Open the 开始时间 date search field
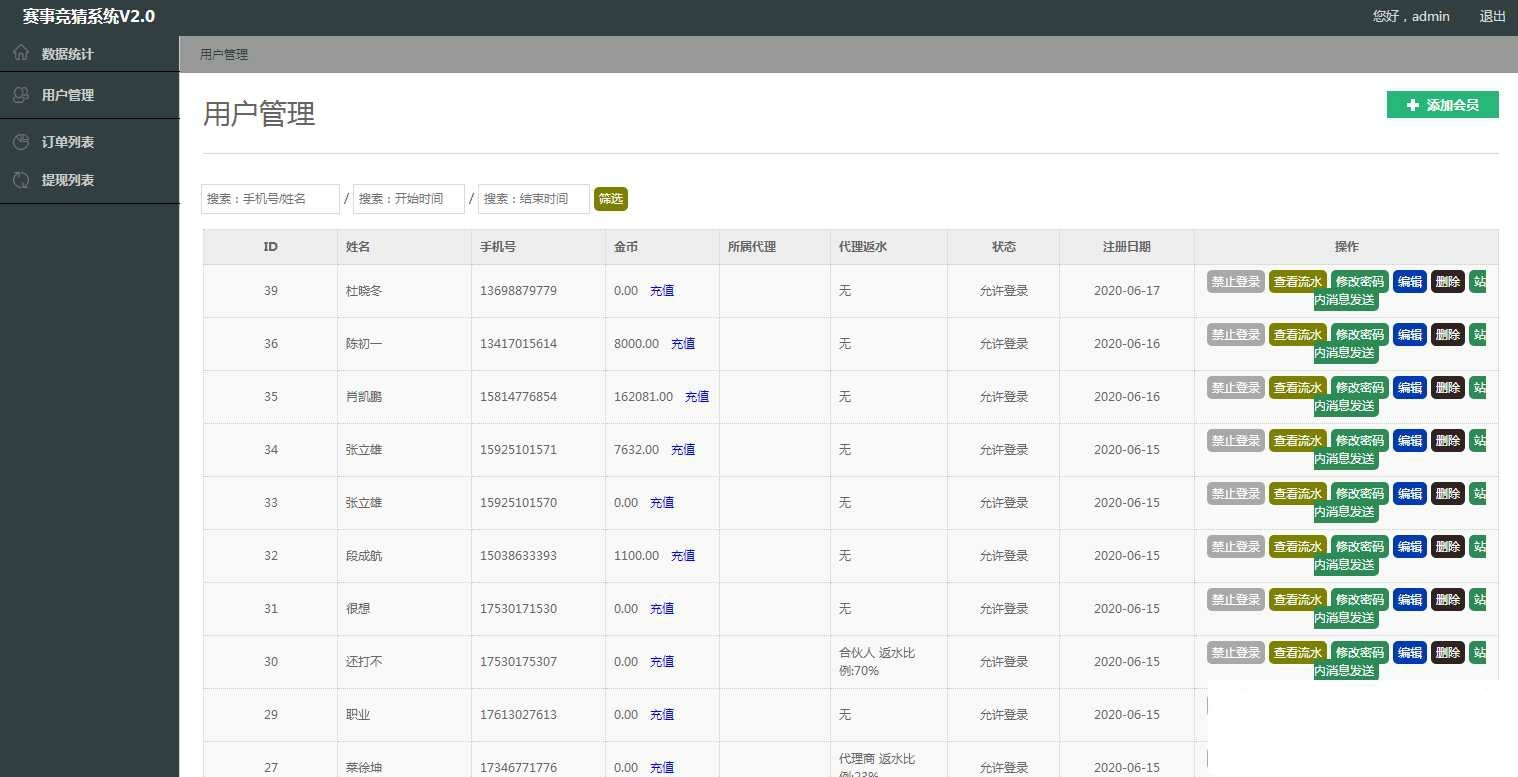This screenshot has width=1518, height=777. [408, 199]
